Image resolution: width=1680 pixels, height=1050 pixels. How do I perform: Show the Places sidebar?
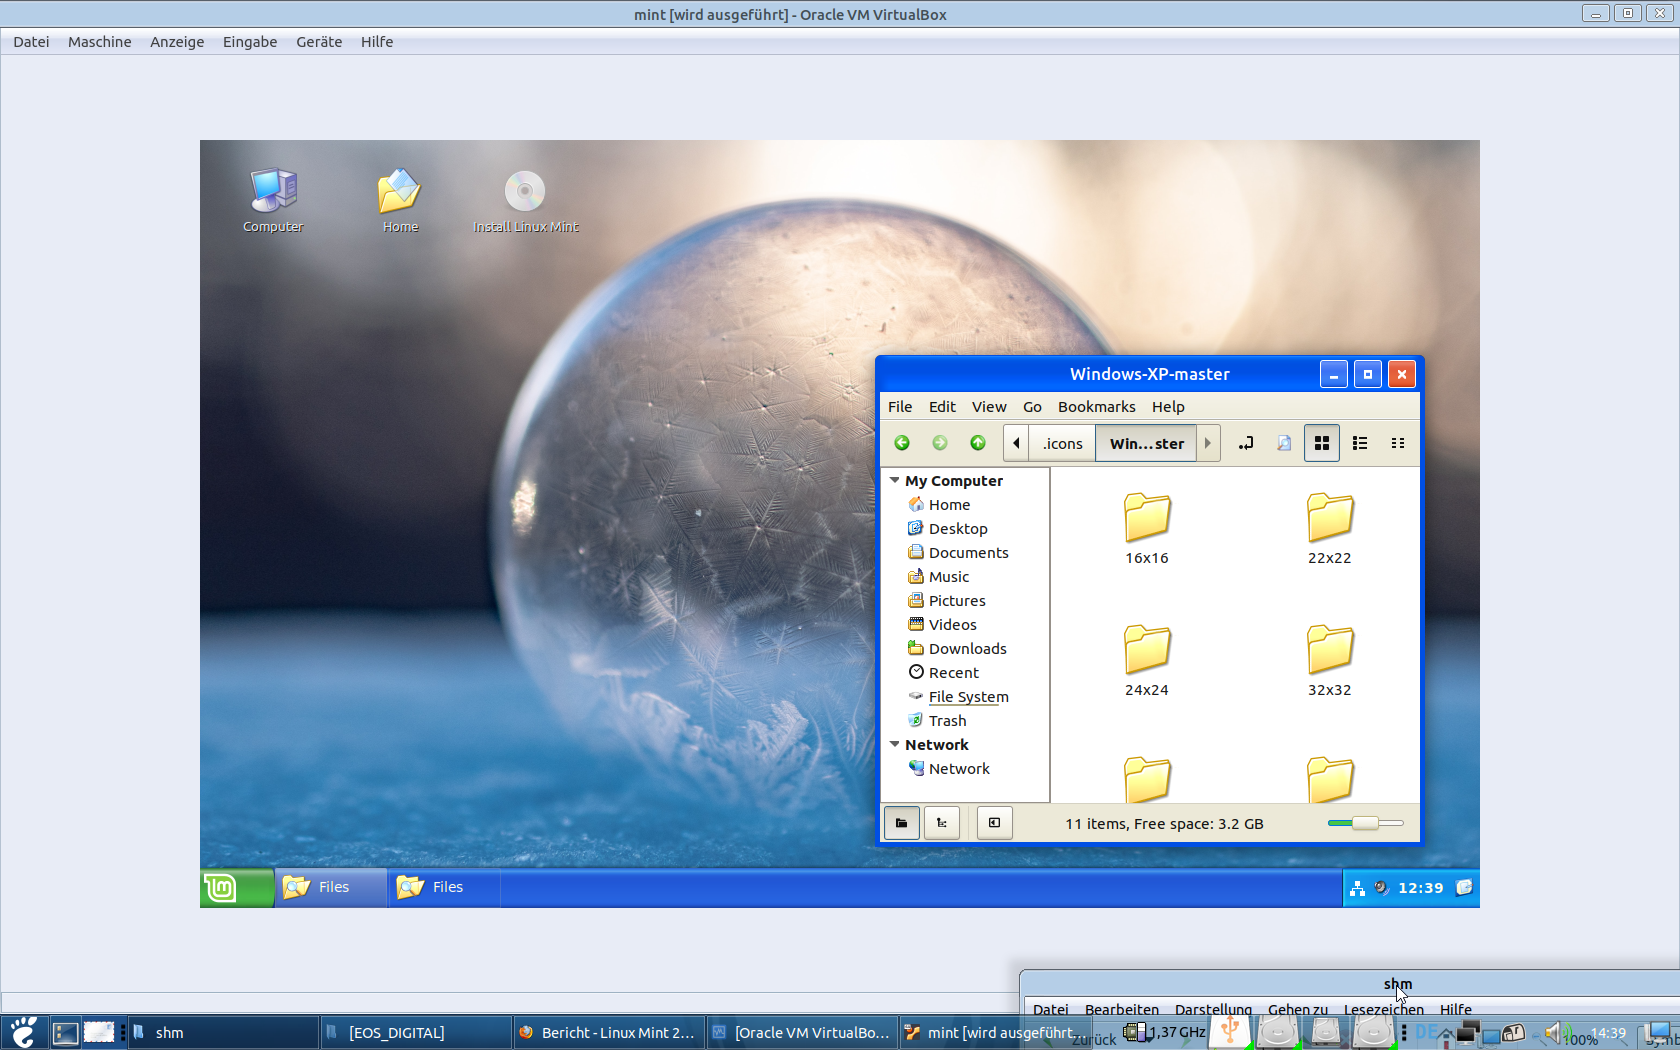point(902,823)
